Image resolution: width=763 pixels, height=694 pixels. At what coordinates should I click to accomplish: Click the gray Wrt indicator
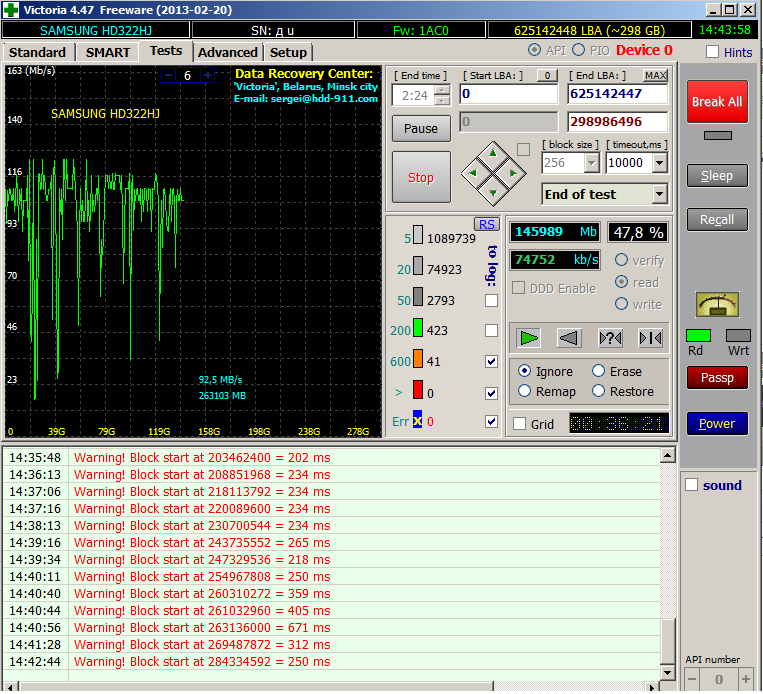(738, 335)
